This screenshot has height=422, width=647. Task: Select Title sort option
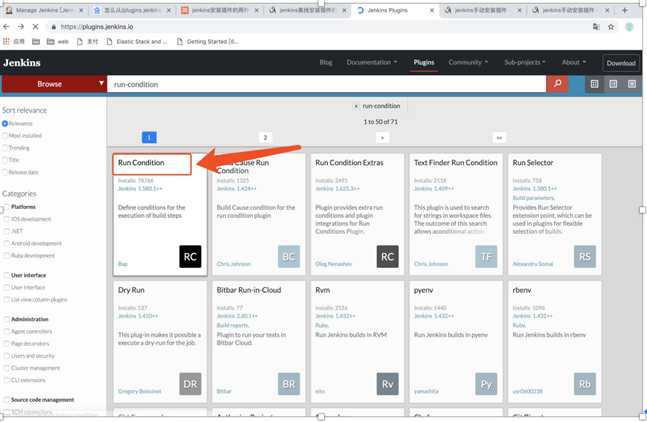(x=5, y=160)
